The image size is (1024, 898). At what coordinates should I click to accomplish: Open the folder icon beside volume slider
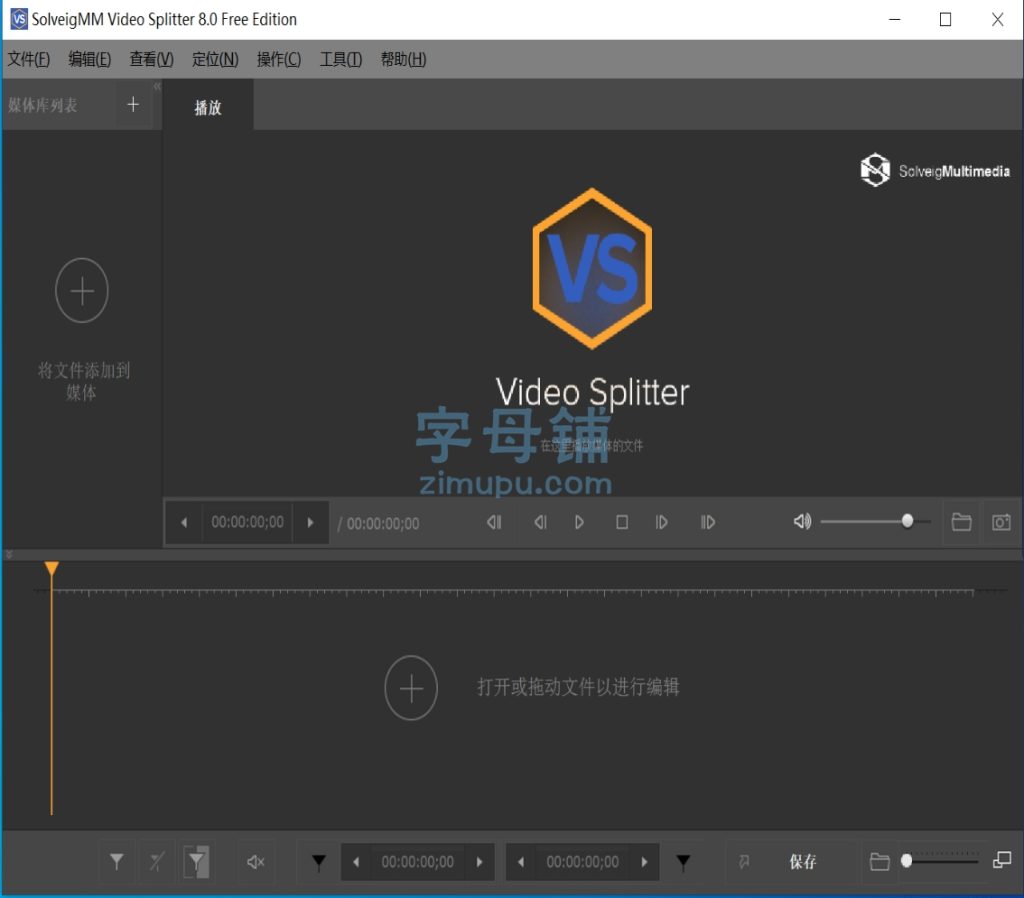[x=961, y=522]
